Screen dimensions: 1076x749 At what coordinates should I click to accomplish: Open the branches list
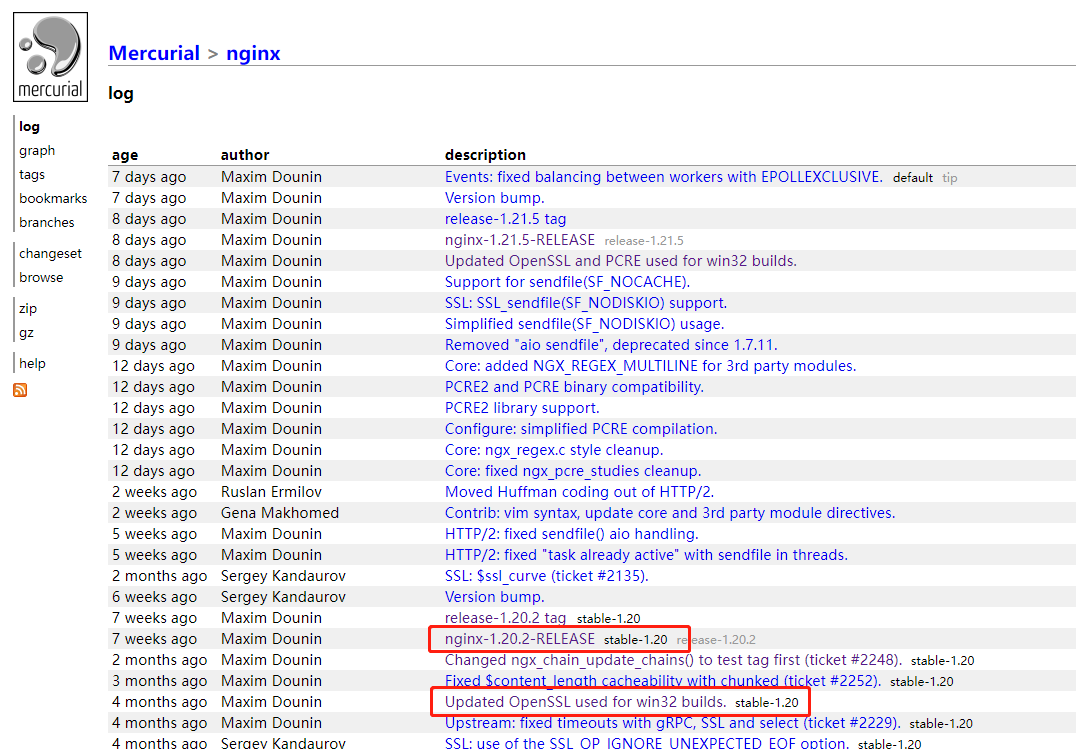coord(47,222)
